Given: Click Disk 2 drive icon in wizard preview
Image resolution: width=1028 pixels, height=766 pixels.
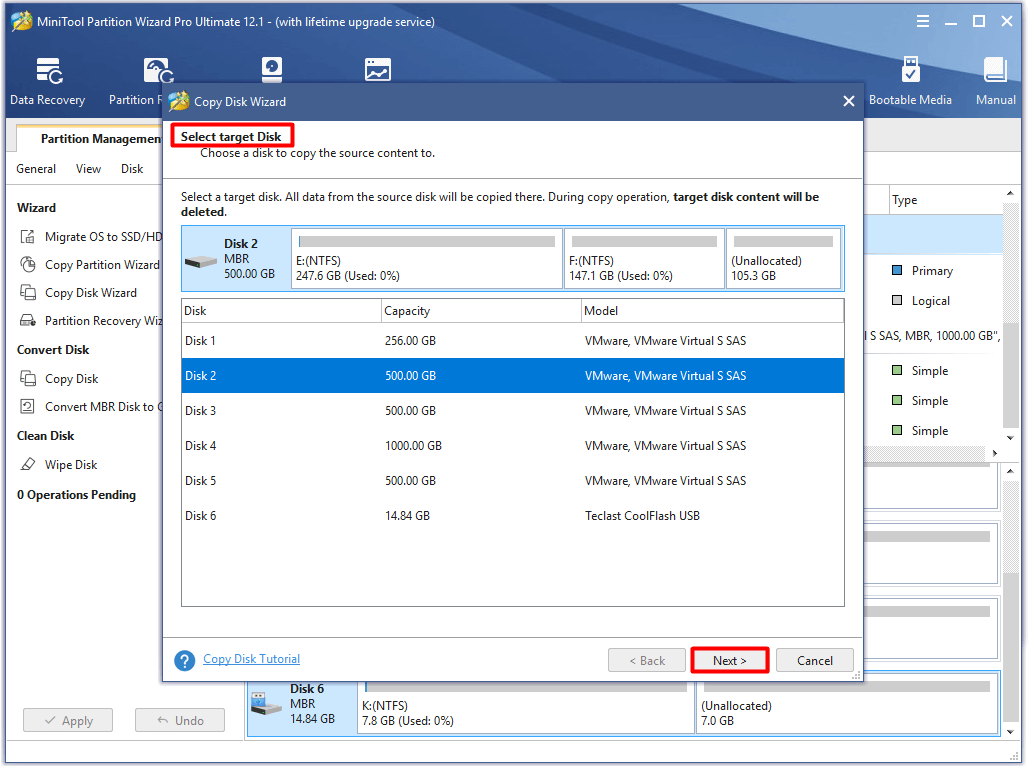Looking at the screenshot, I should coord(201,261).
